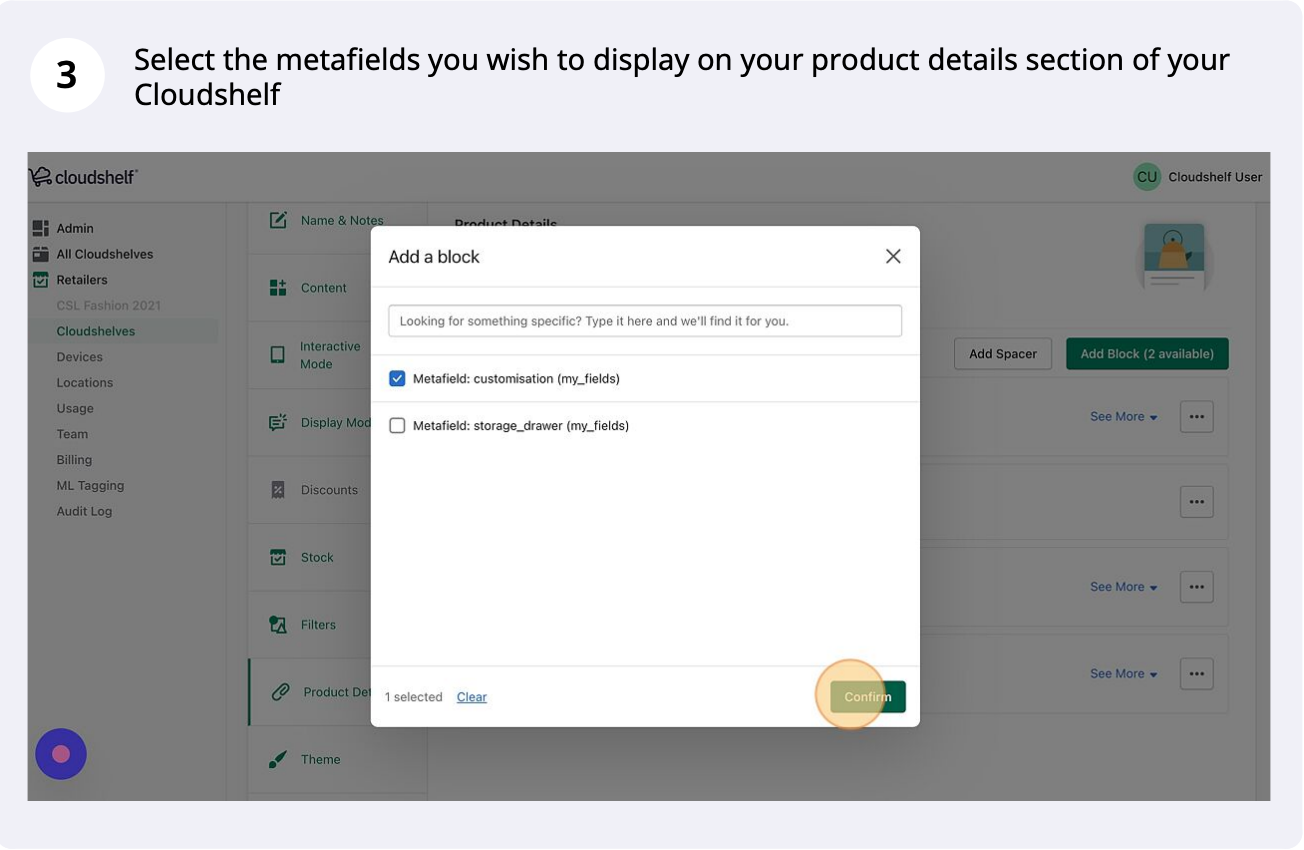Viewport: 1304px width, 850px height.
Task: Expand the last See More dropdown
Action: click(x=1124, y=674)
